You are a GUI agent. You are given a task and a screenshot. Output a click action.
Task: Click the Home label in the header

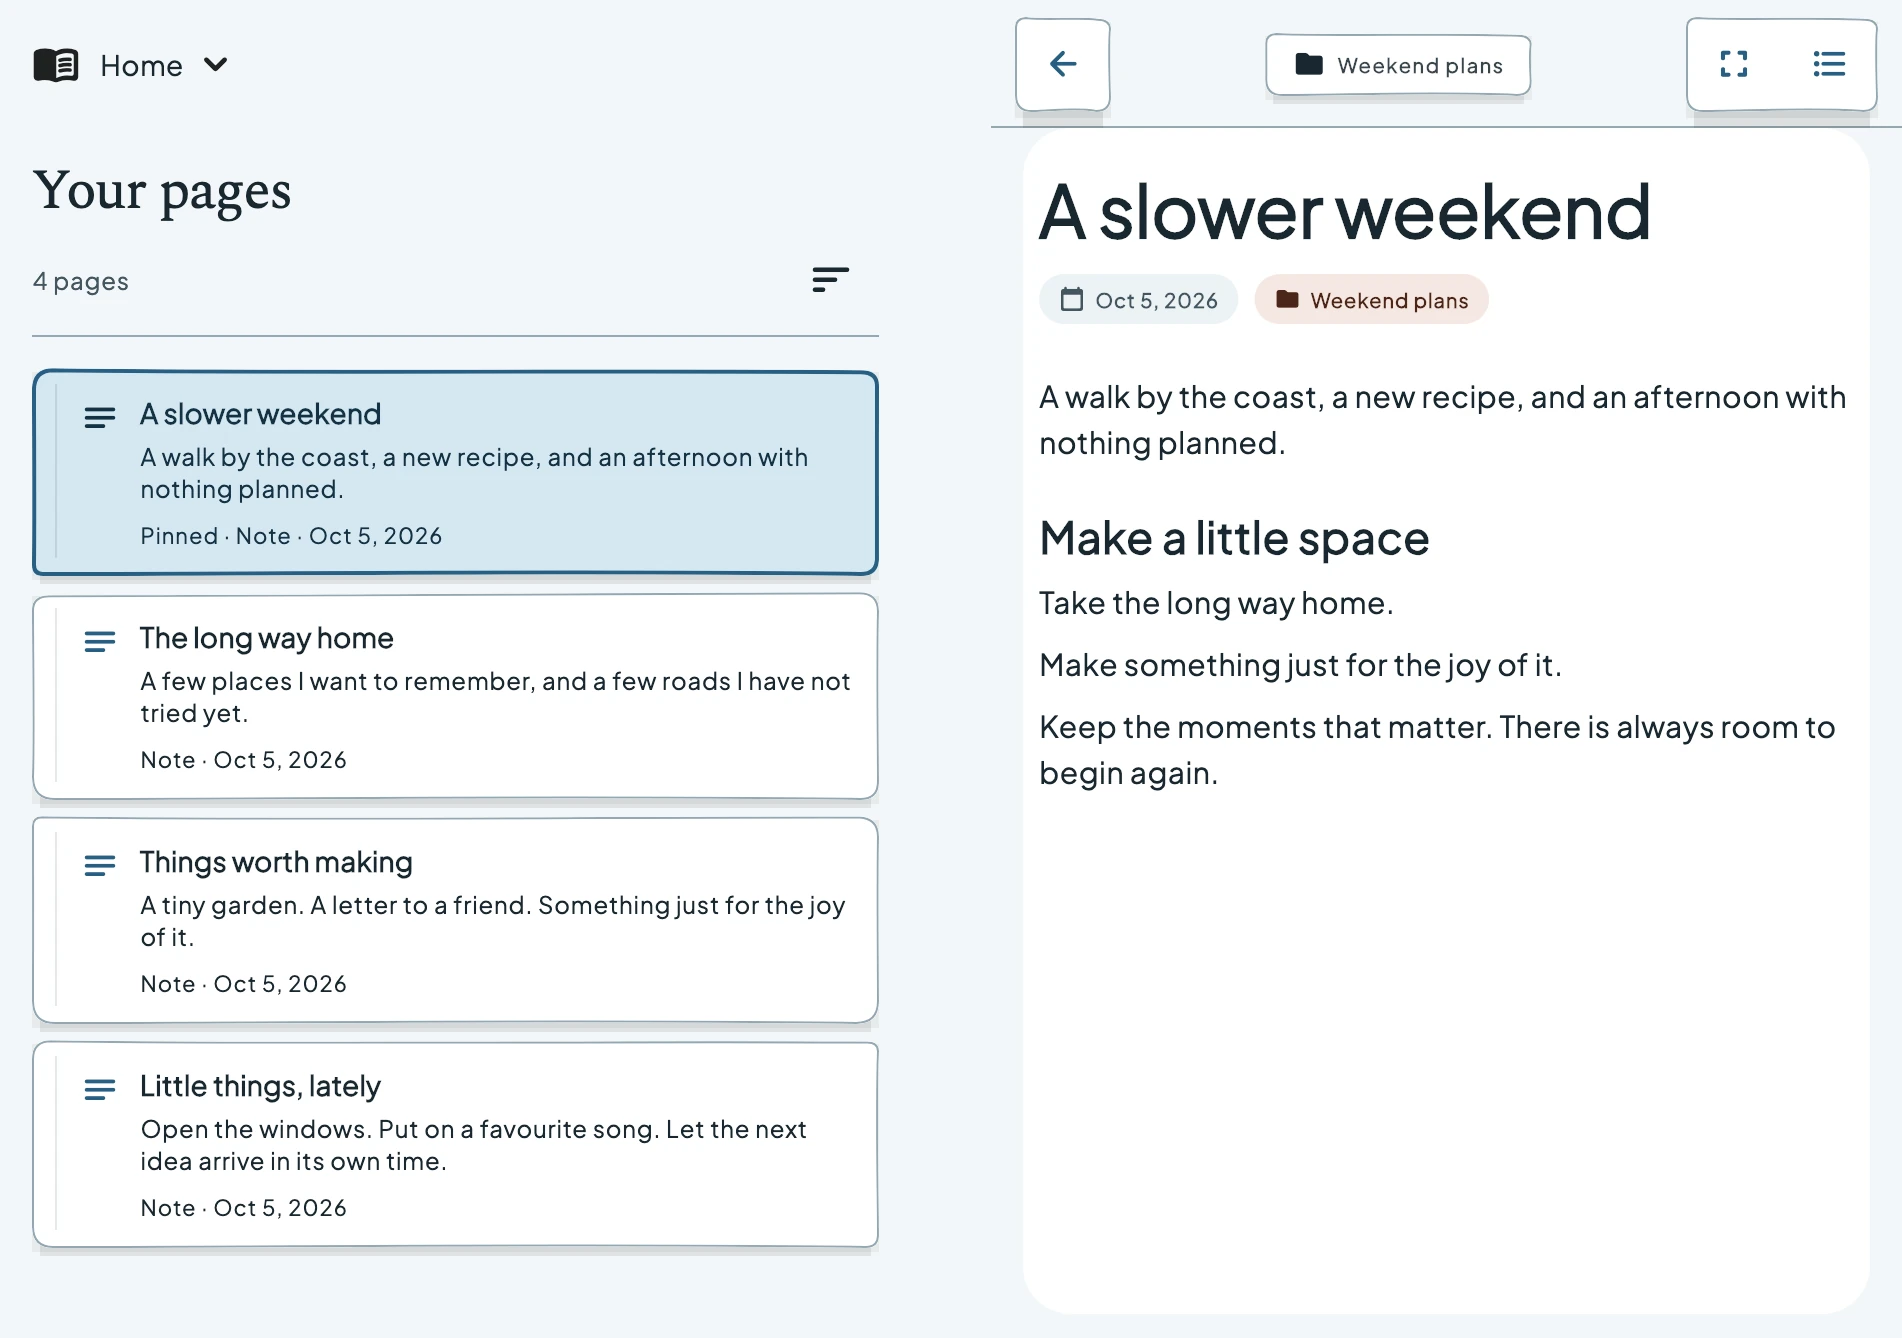click(141, 66)
